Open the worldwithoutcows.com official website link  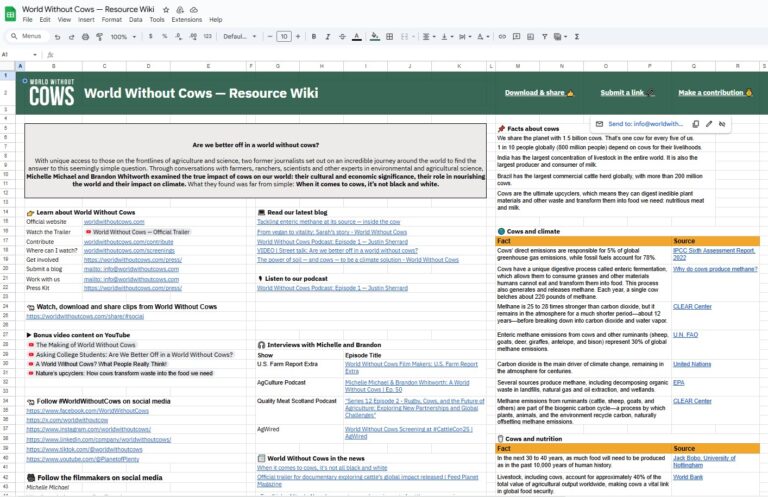(114, 222)
